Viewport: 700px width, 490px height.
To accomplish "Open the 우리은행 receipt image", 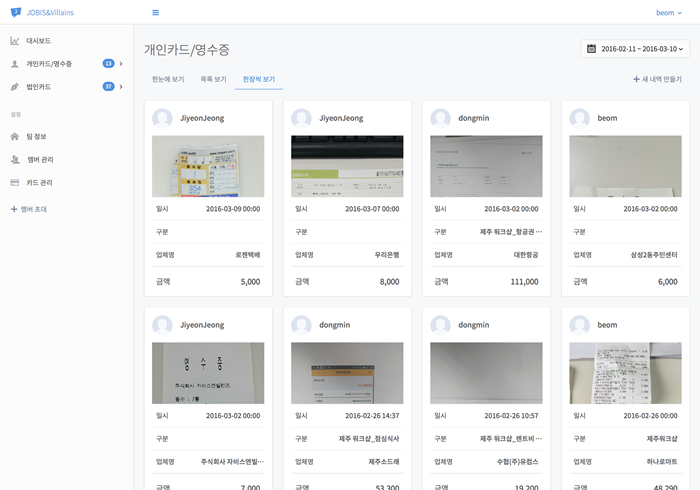I will 347,166.
